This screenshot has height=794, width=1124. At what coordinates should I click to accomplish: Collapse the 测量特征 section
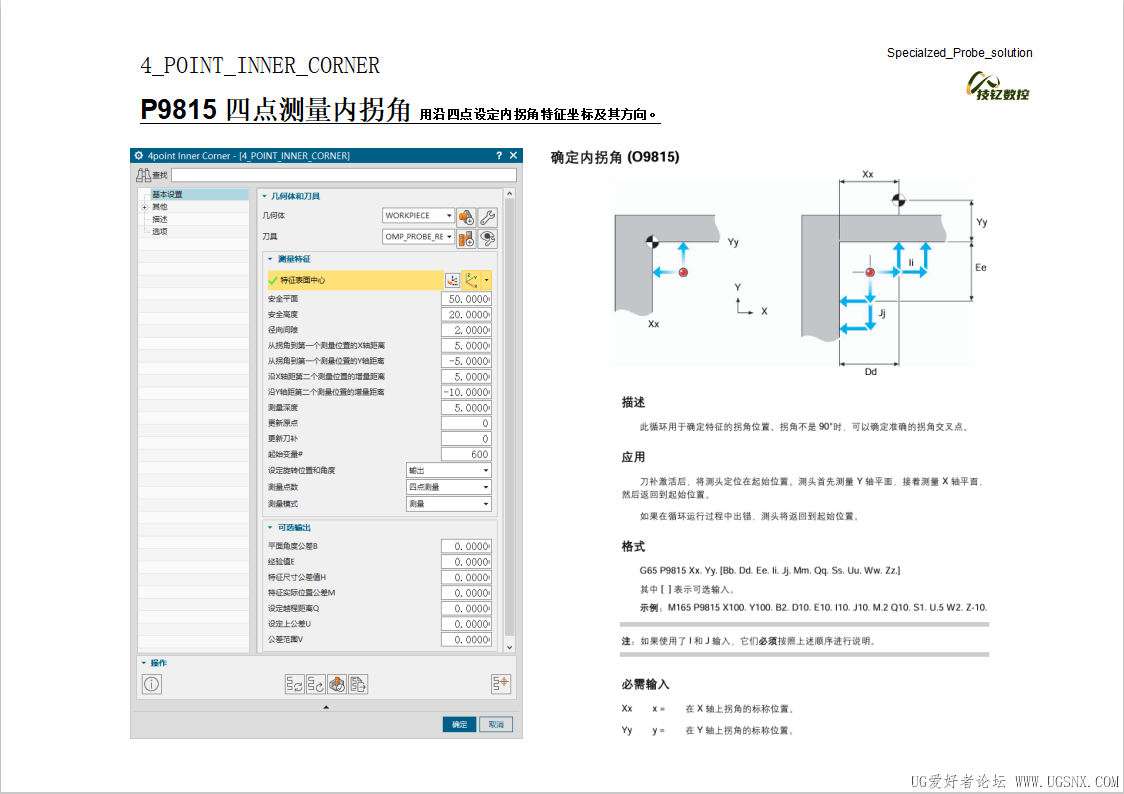(270, 259)
